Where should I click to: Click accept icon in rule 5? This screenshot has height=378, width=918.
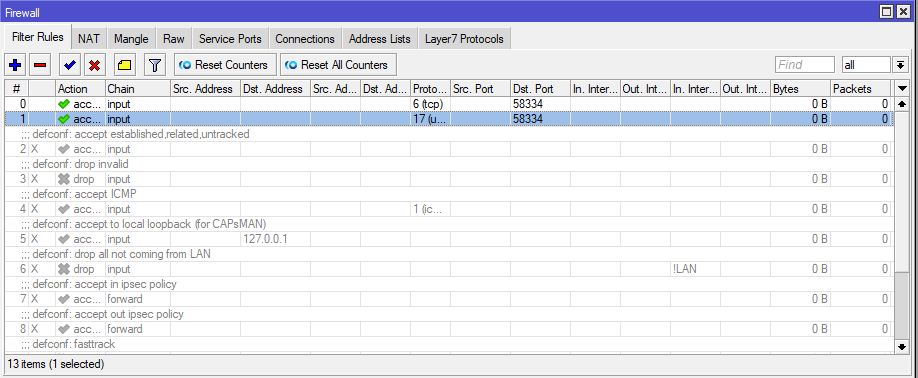[64, 239]
